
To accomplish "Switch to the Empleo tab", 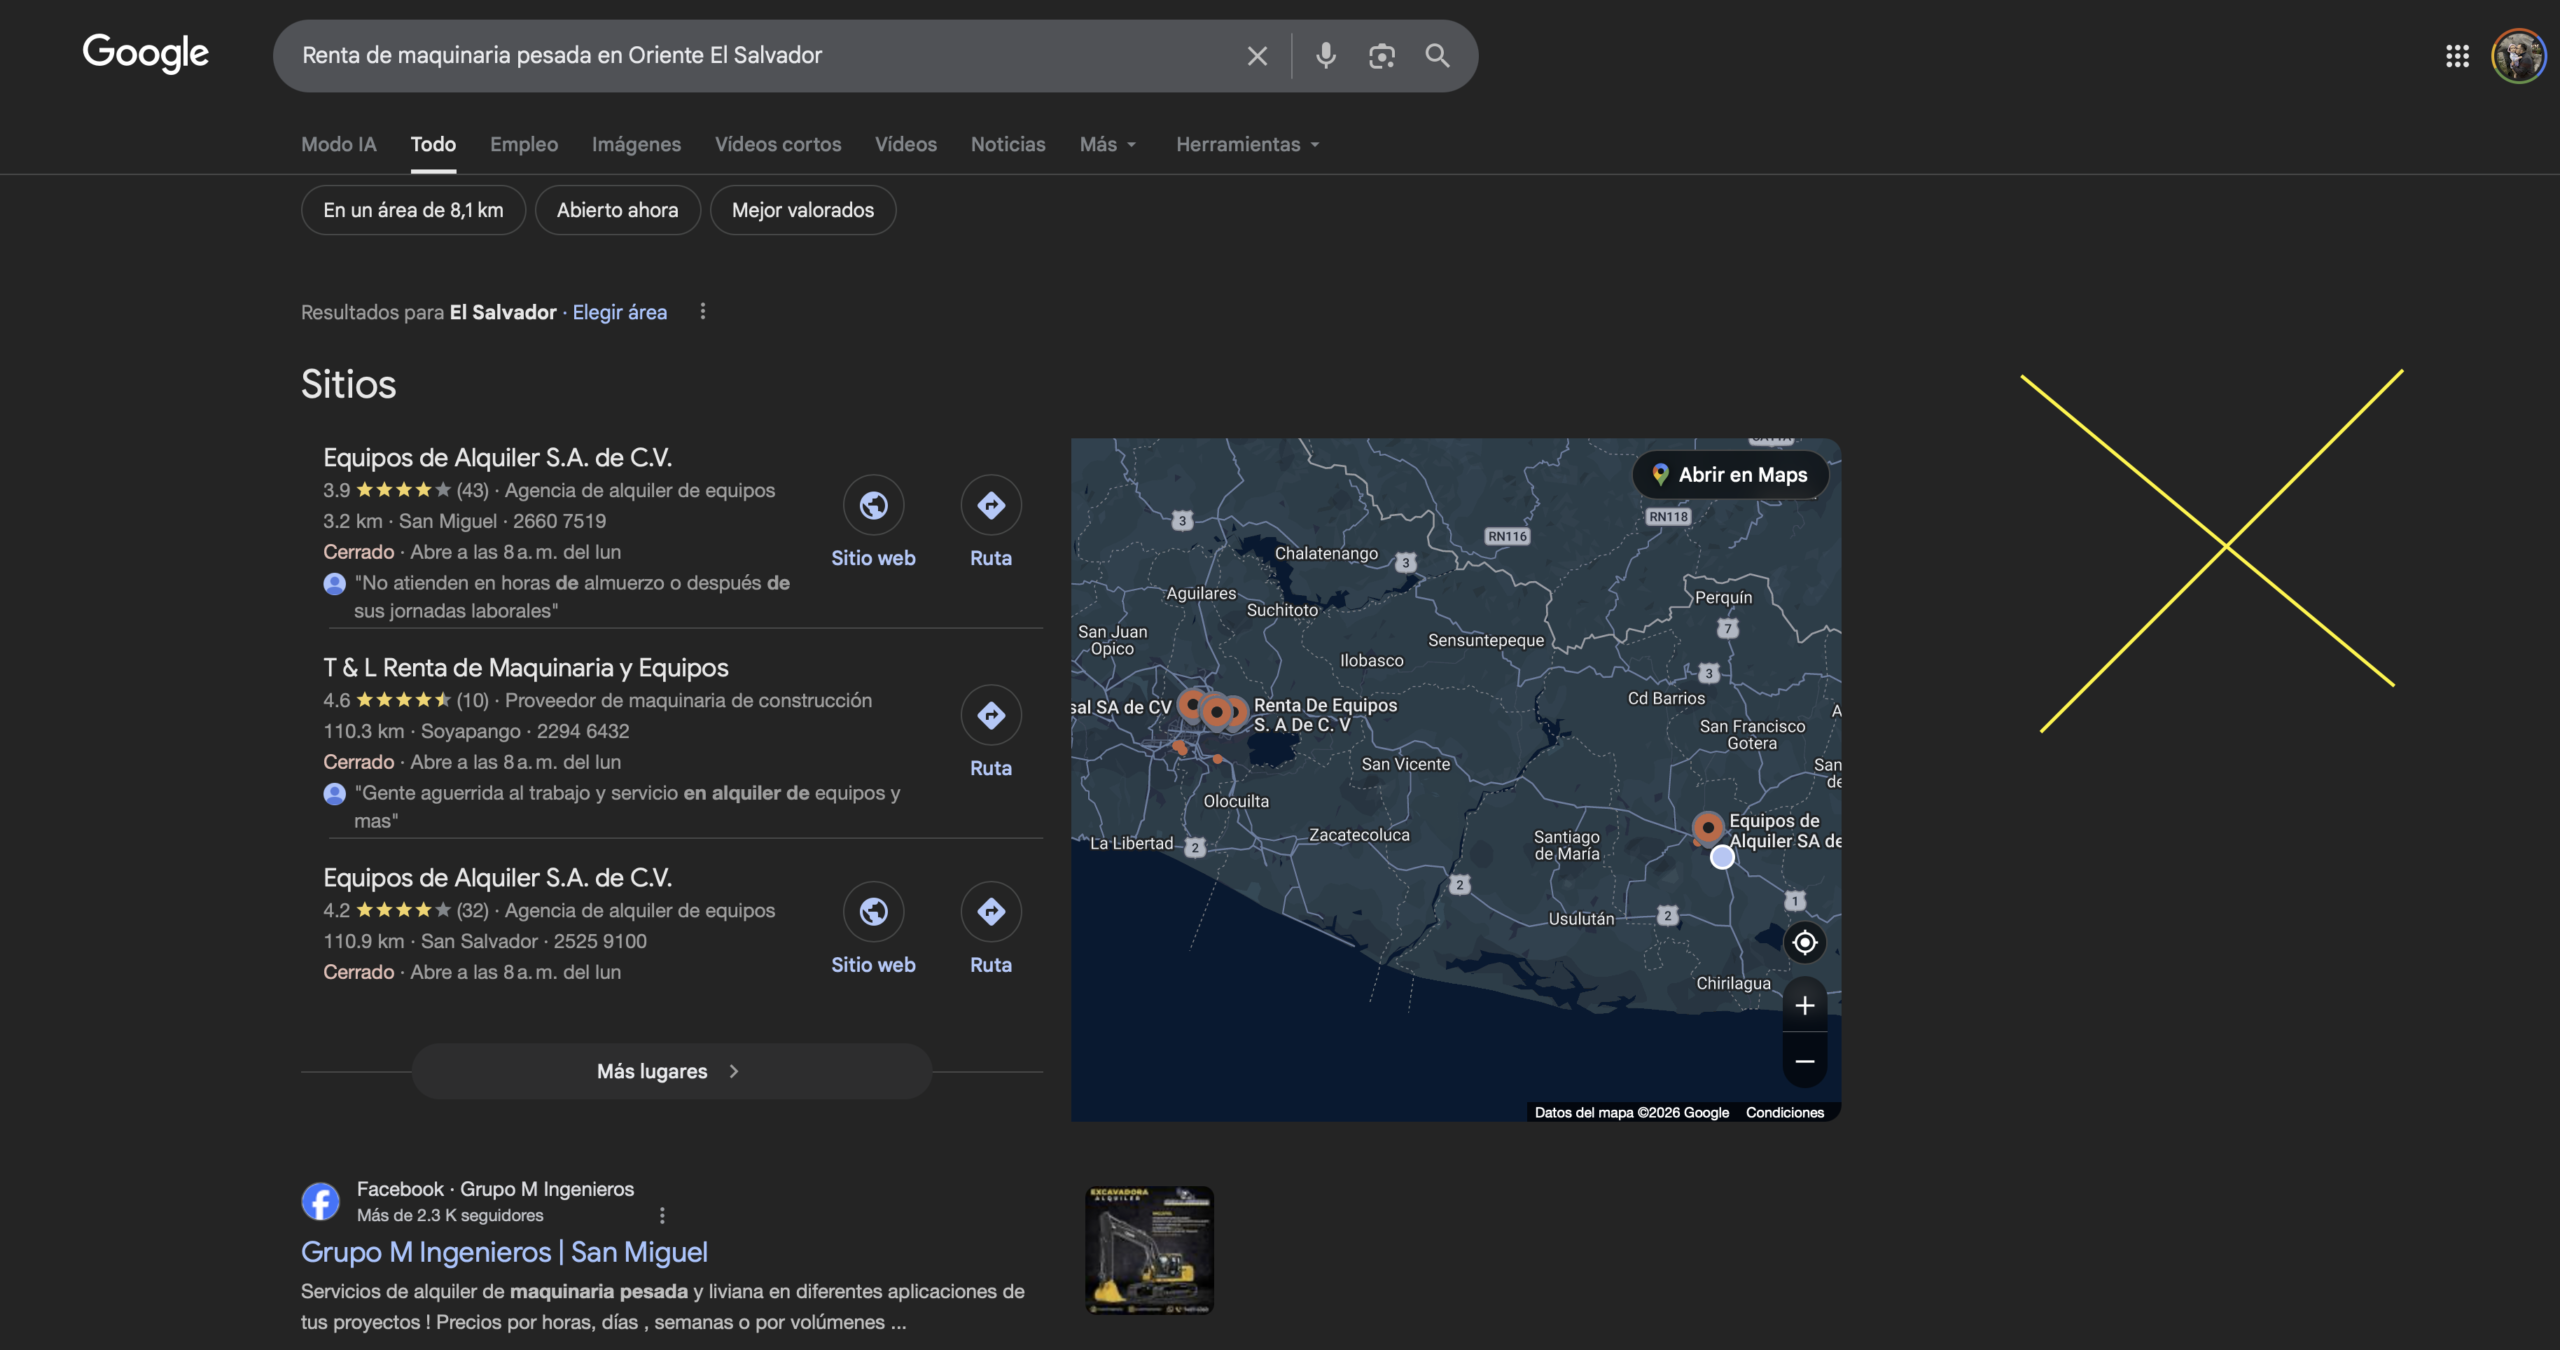I will point(524,144).
